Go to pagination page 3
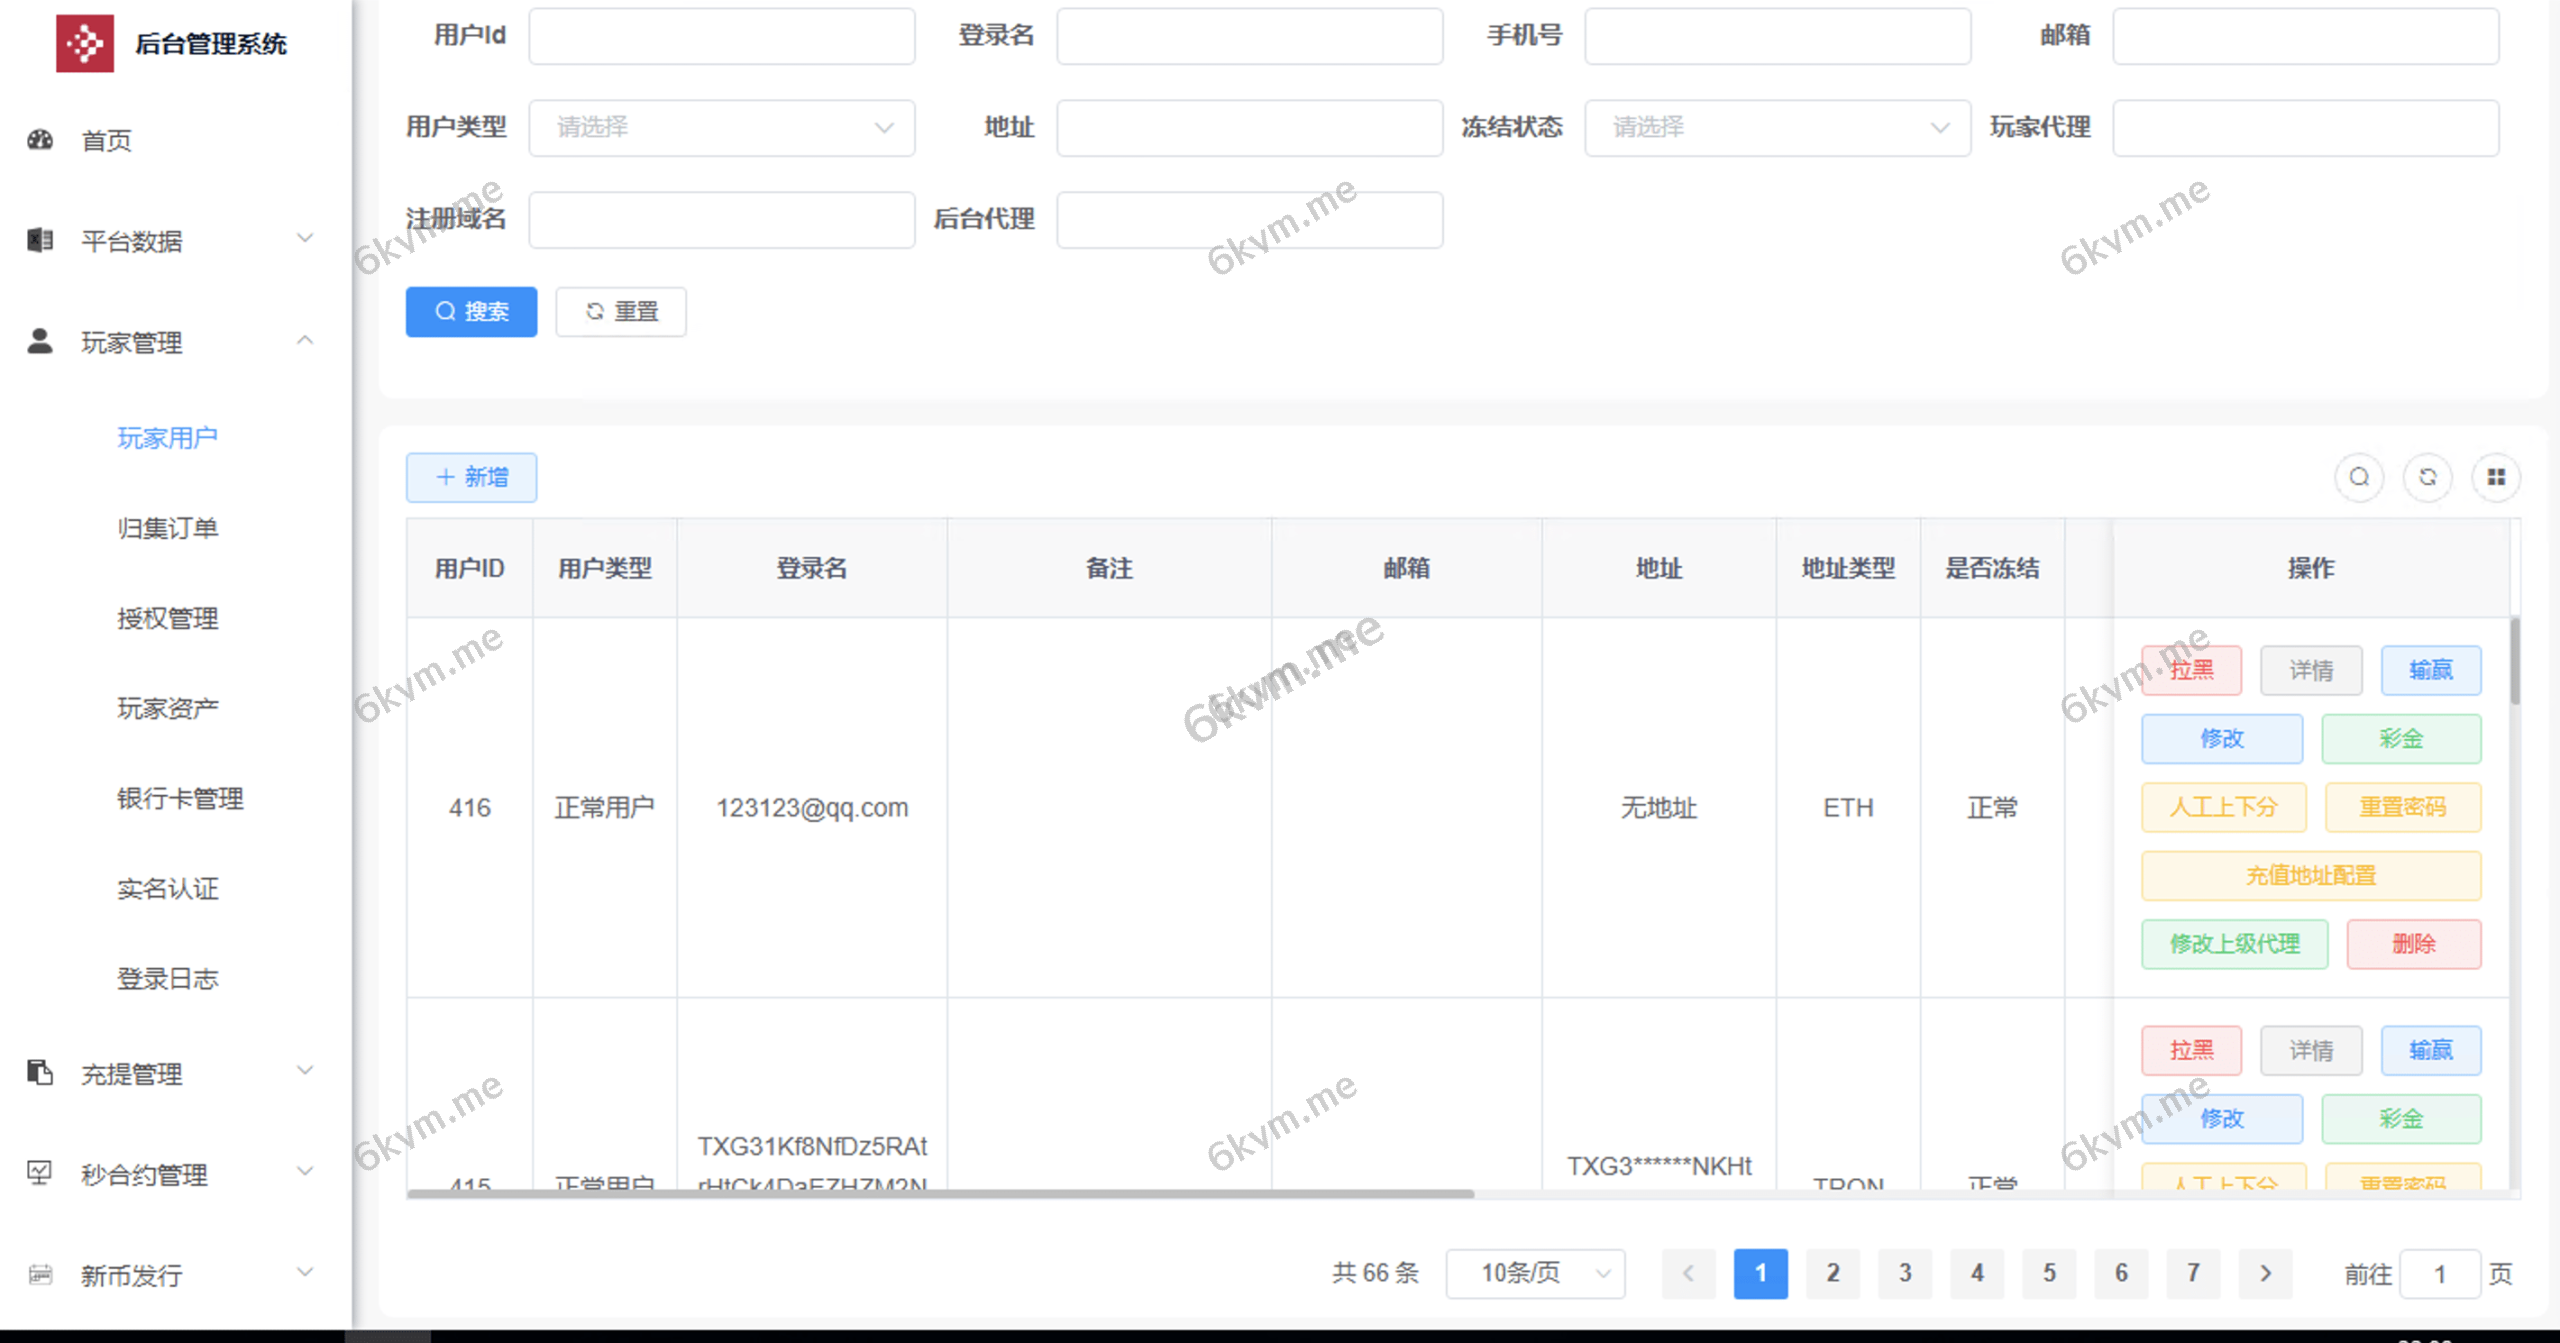This screenshot has width=2560, height=1343. tap(1904, 1273)
